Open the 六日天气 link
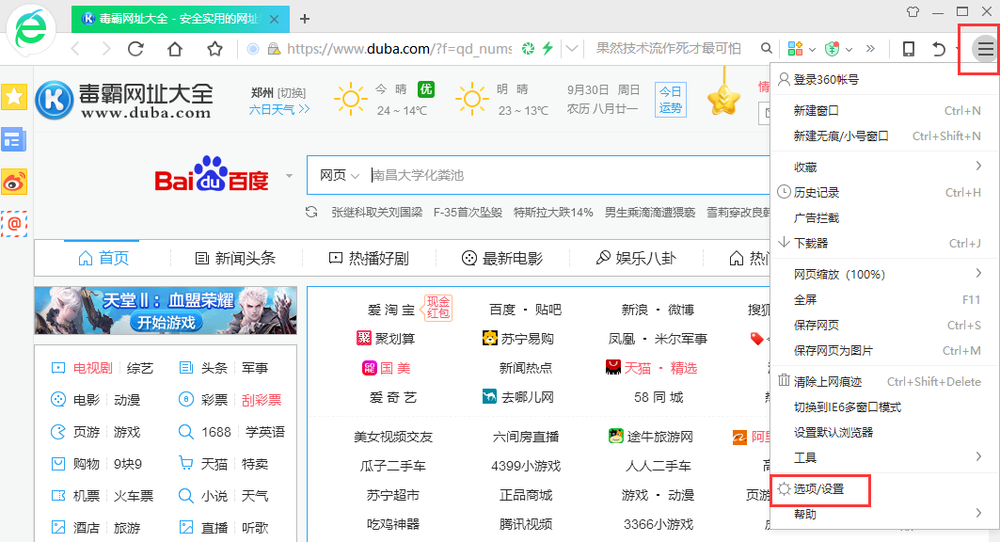The image size is (1000, 542). click(279, 110)
